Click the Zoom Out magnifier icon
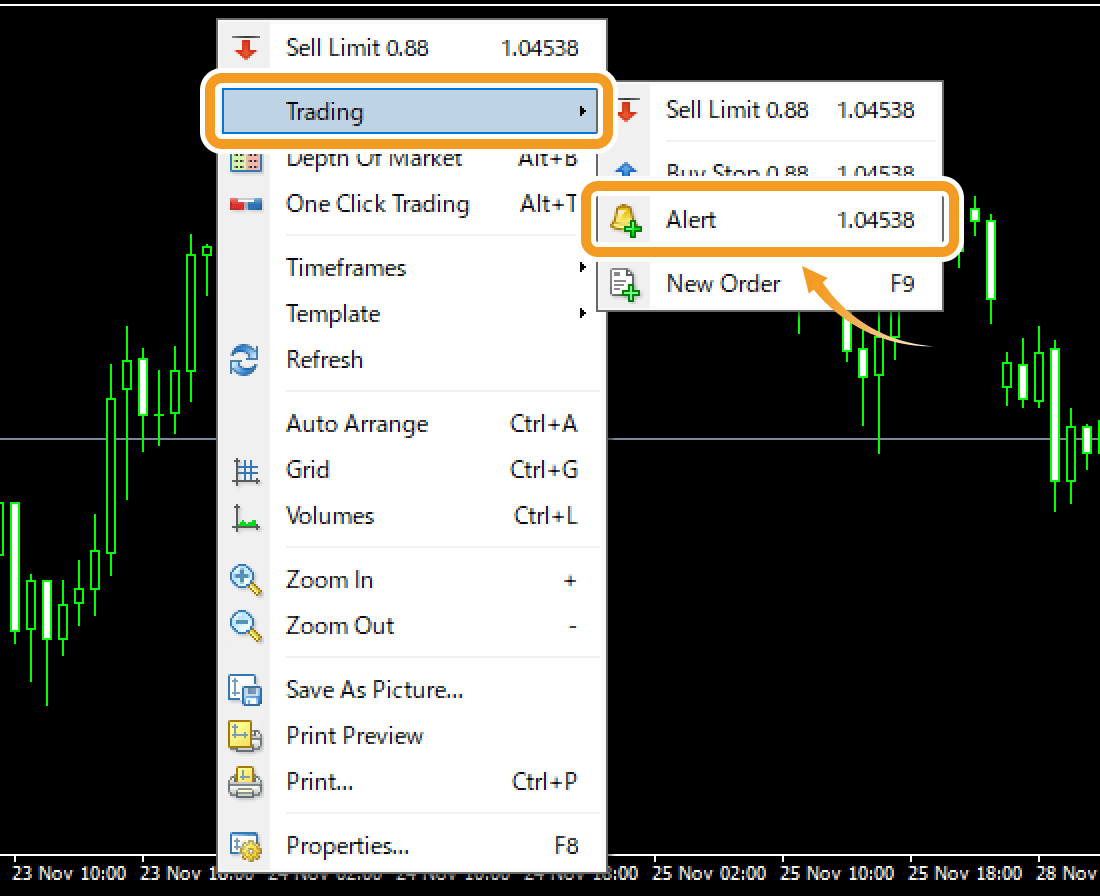This screenshot has width=1100, height=896. click(246, 625)
